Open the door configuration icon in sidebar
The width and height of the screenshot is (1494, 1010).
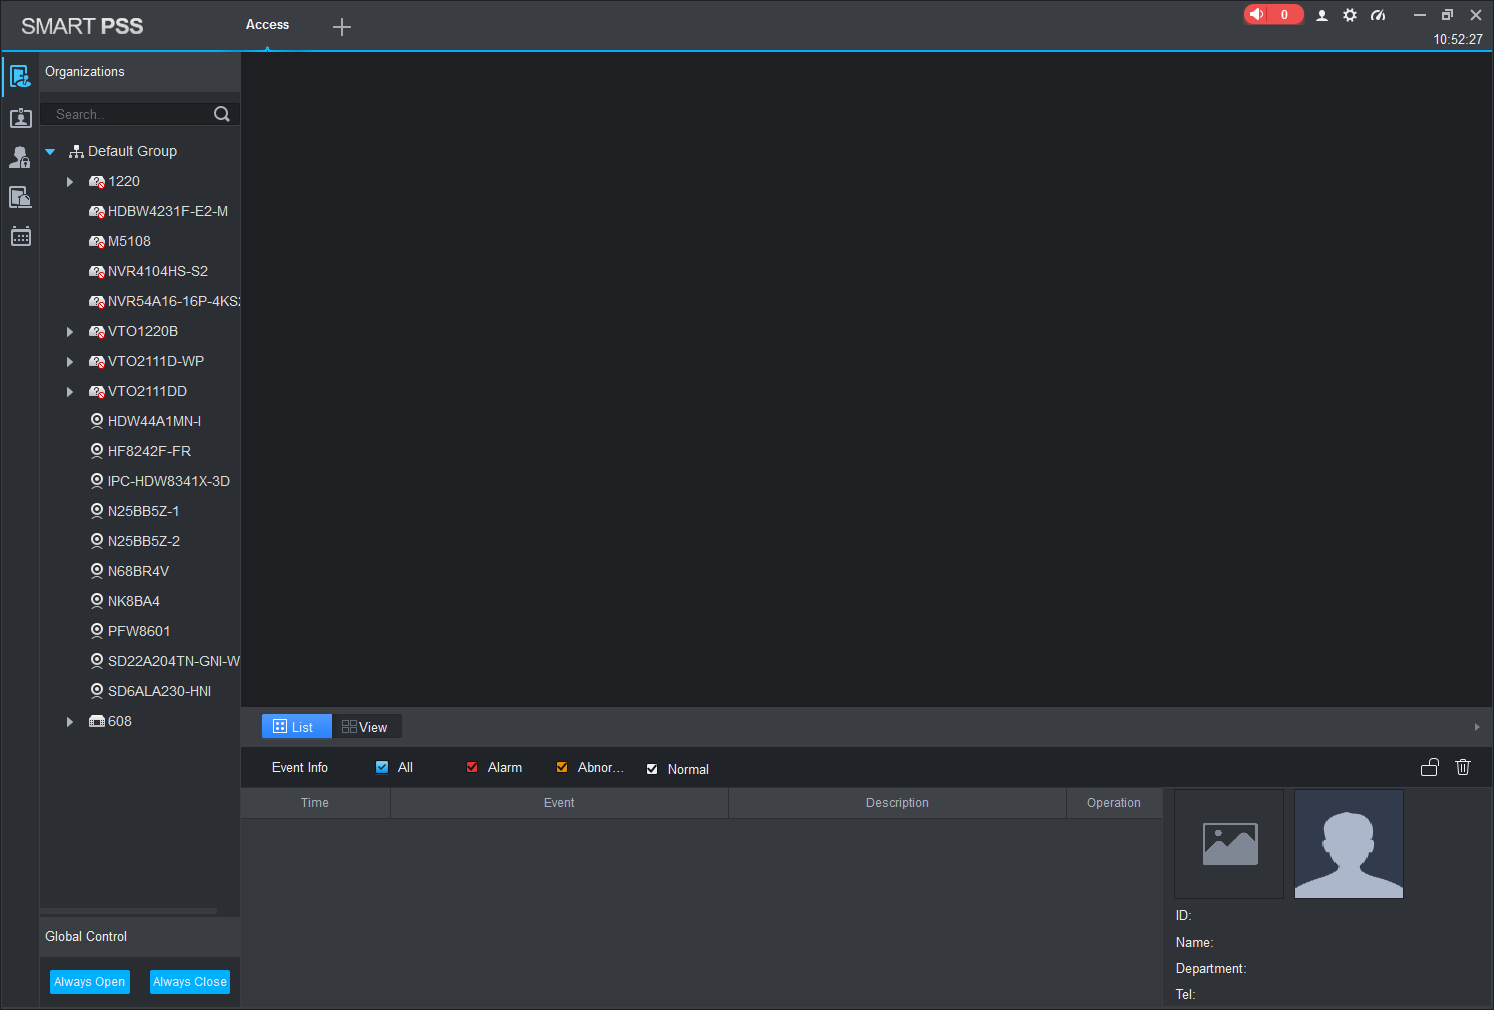point(20,197)
